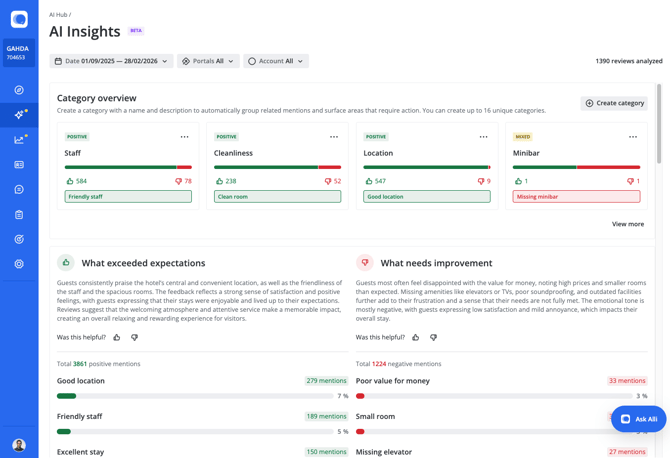Open the settings gear in sidebar
Image resolution: width=670 pixels, height=458 pixels.
[19, 264]
